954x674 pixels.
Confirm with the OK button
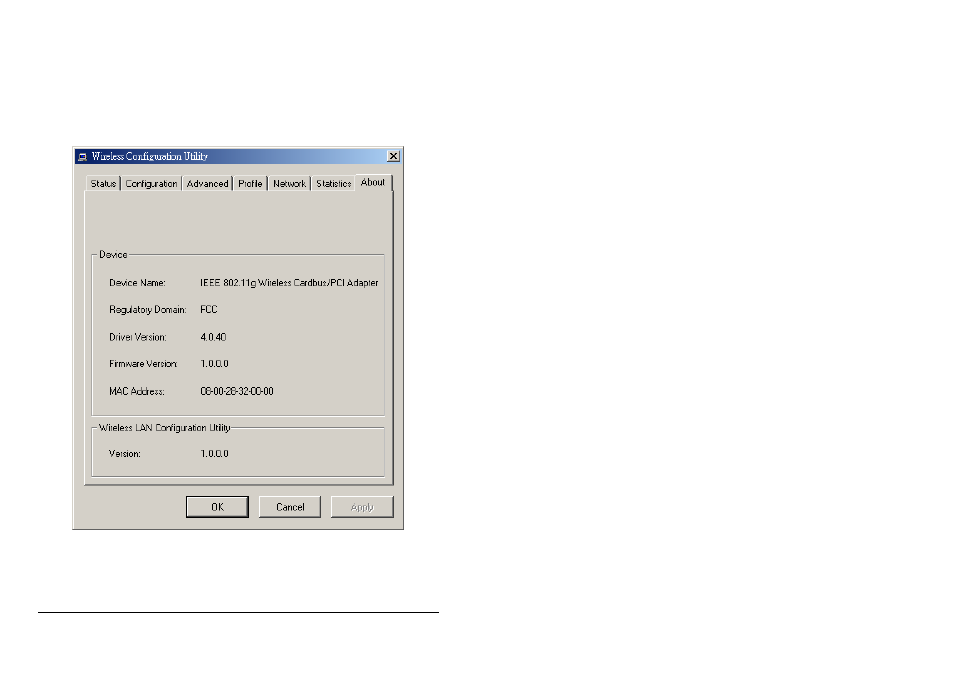pyautogui.click(x=217, y=507)
